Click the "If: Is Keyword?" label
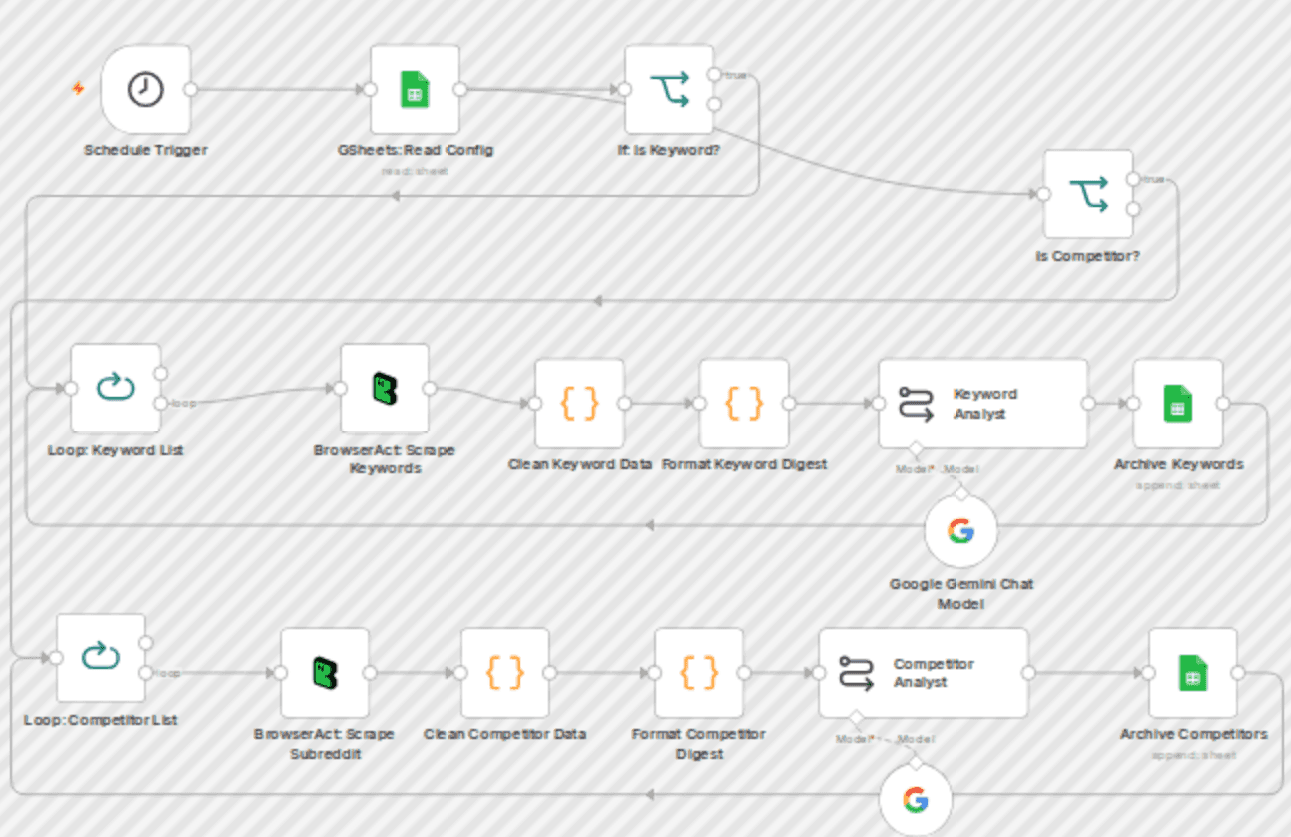Screen dimensions: 1291x837 (669, 151)
